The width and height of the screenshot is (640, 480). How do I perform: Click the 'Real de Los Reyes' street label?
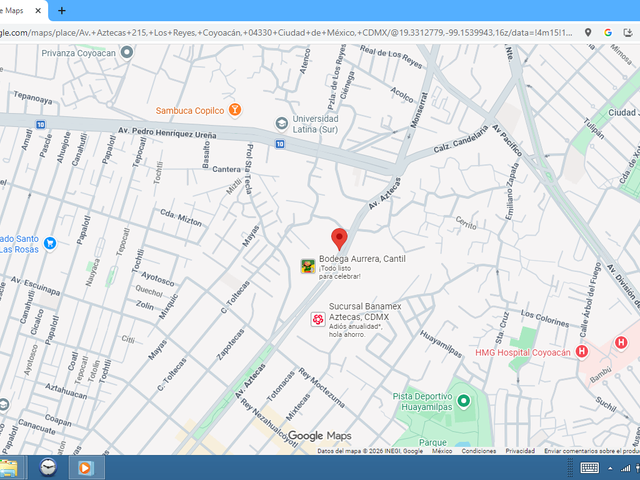[391, 56]
